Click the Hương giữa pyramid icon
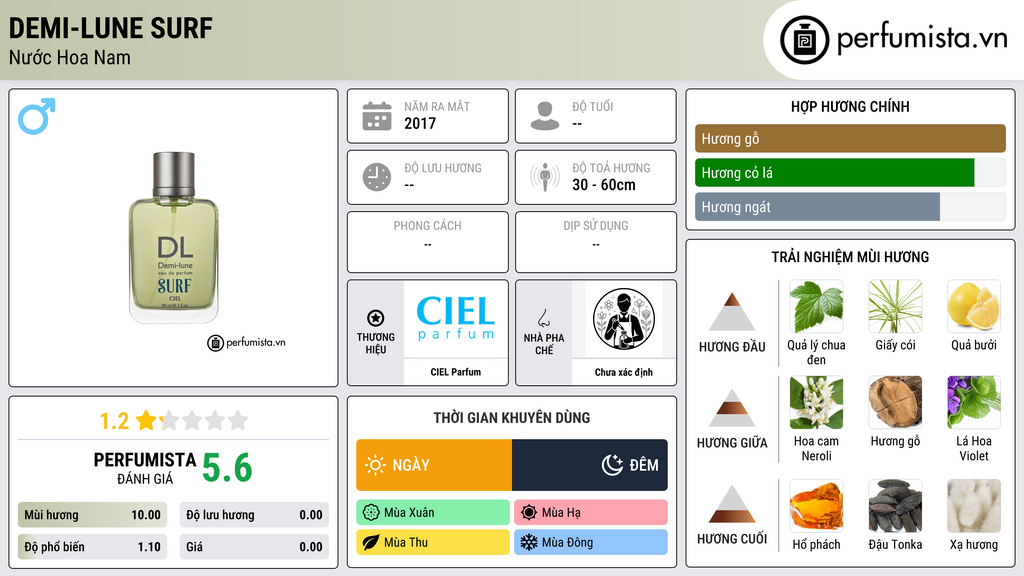The width and height of the screenshot is (1024, 576). [x=732, y=408]
